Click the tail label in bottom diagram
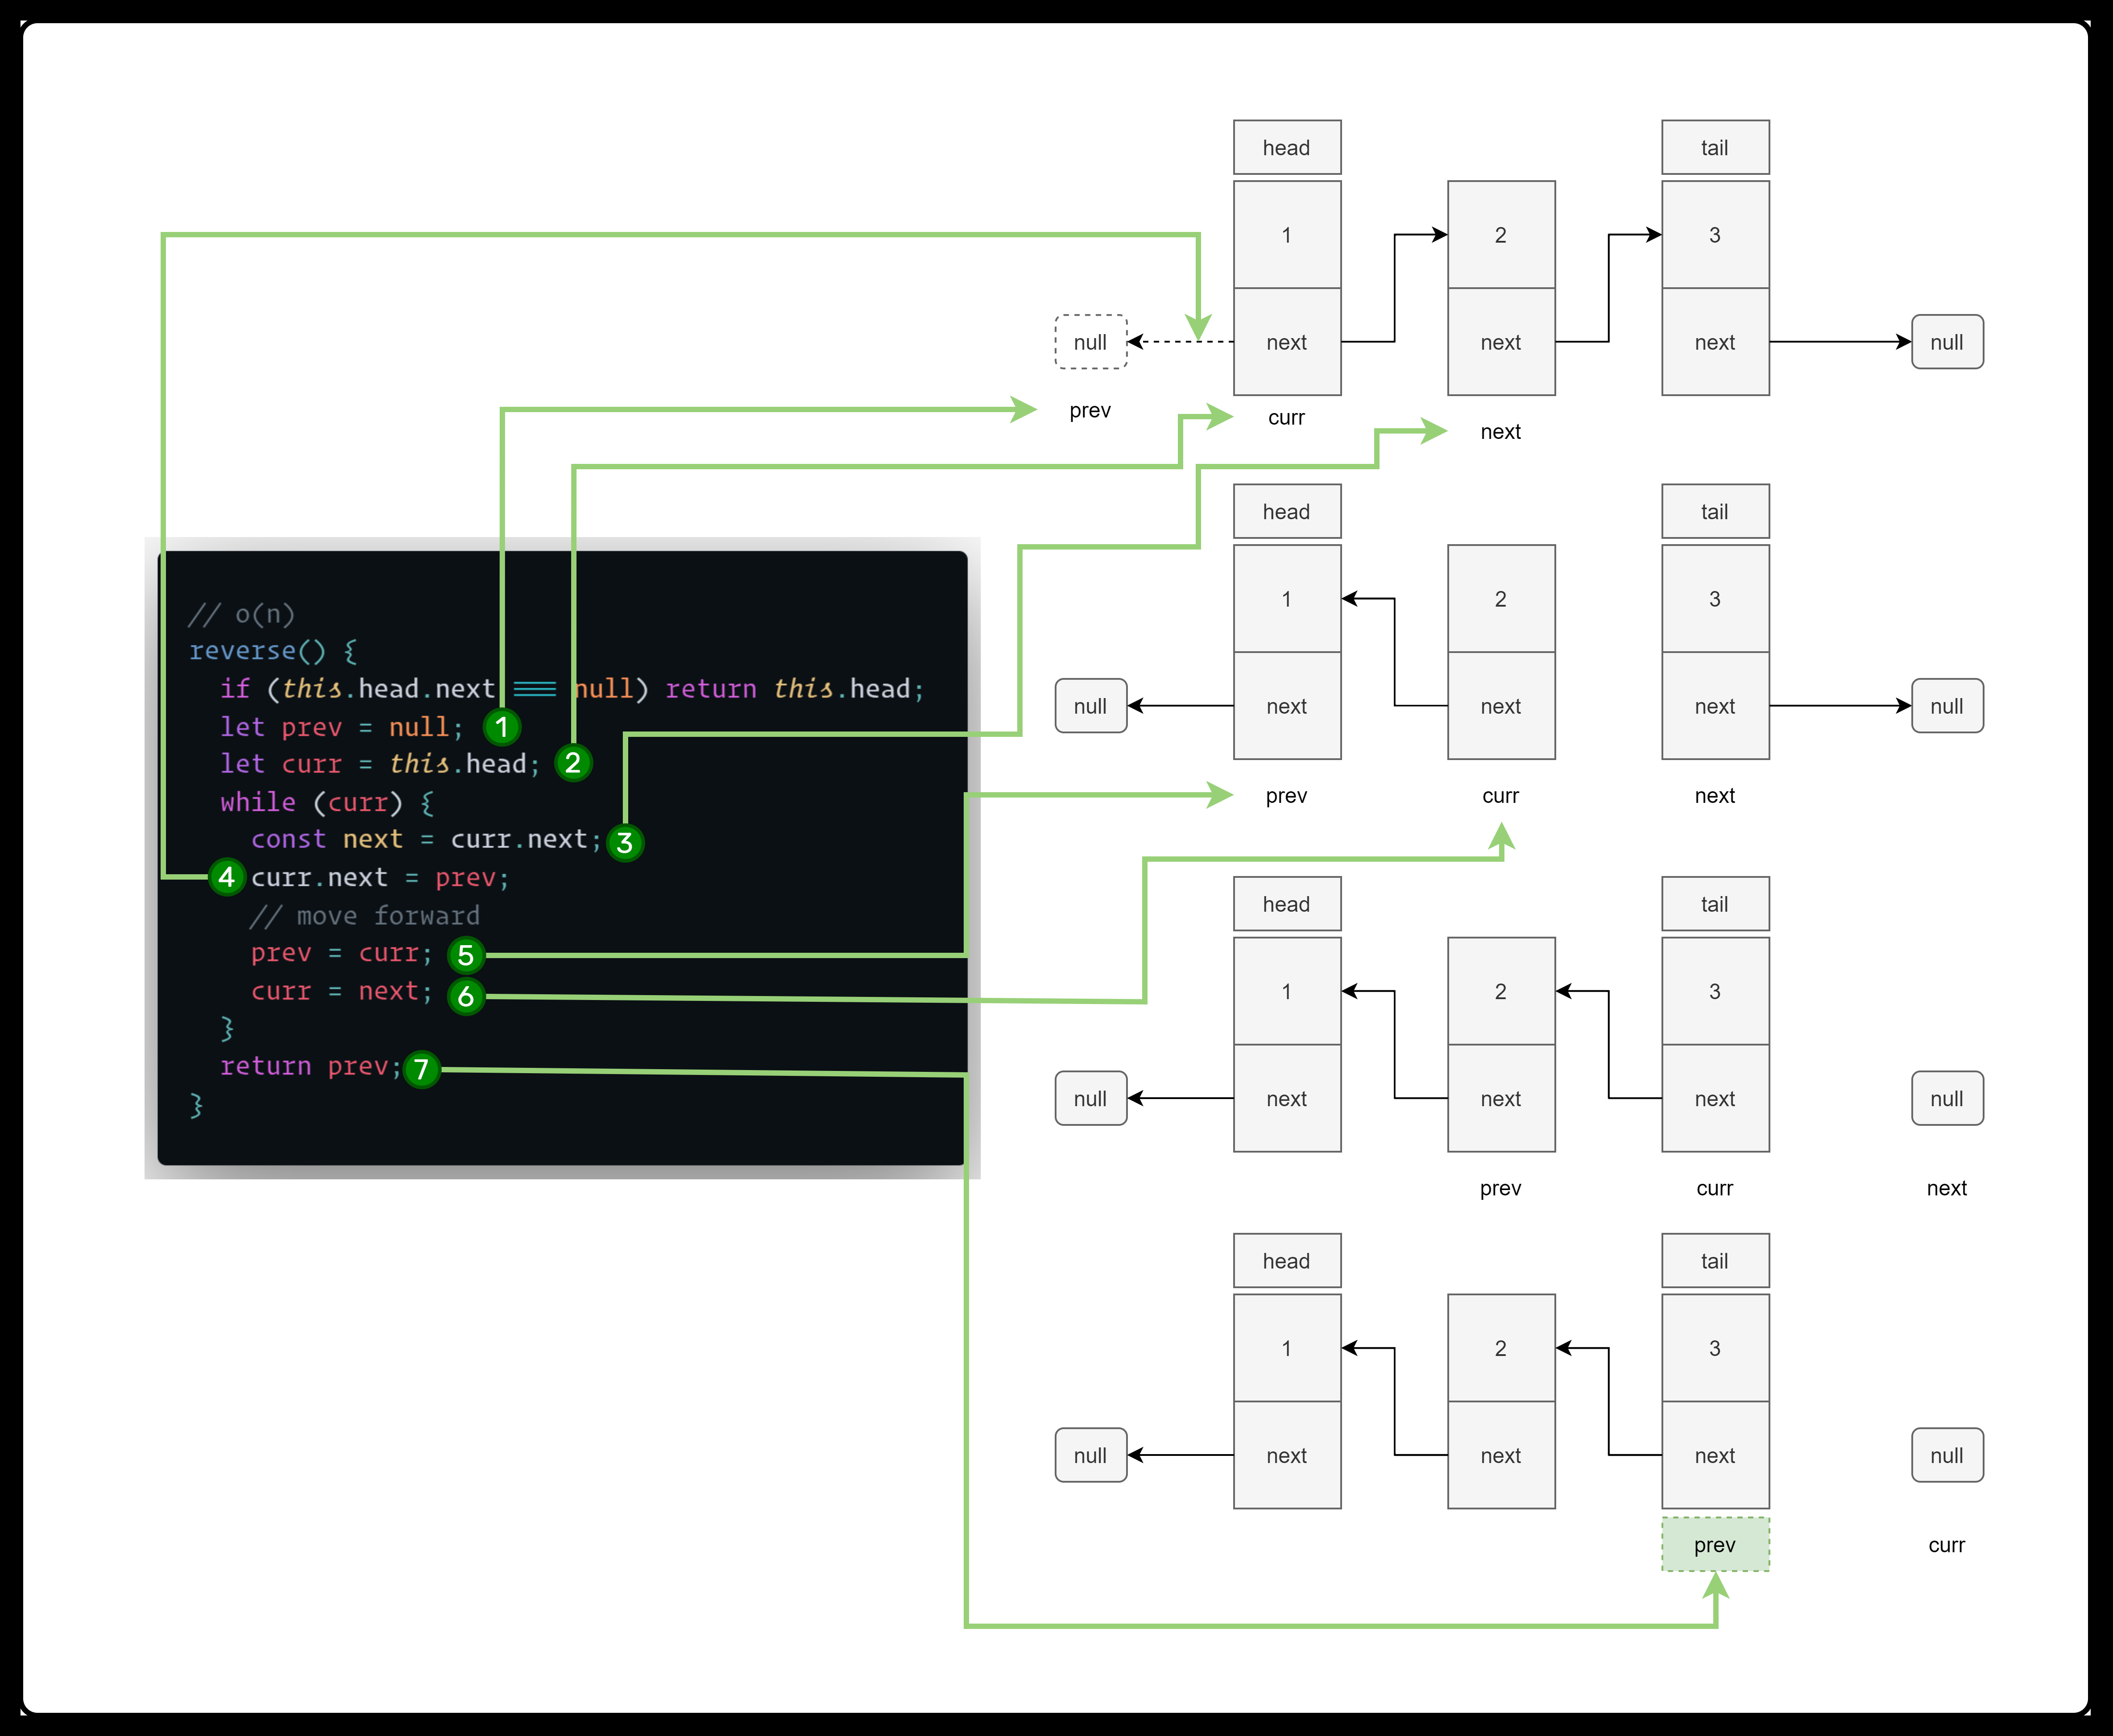The image size is (2113, 1736). click(1714, 1261)
